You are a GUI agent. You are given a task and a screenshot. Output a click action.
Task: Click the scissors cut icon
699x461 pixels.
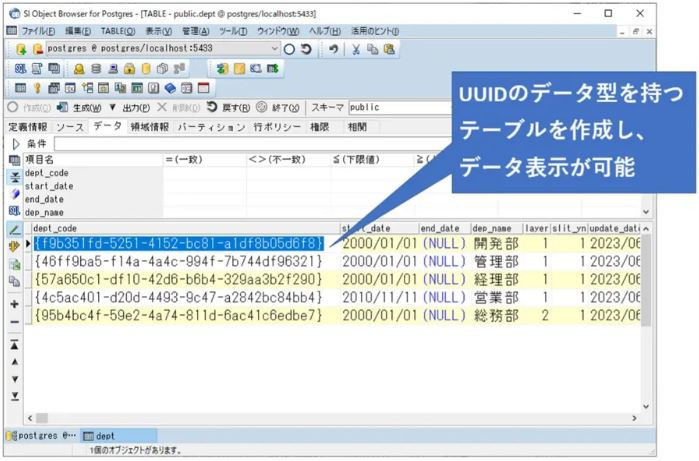pyautogui.click(x=356, y=49)
